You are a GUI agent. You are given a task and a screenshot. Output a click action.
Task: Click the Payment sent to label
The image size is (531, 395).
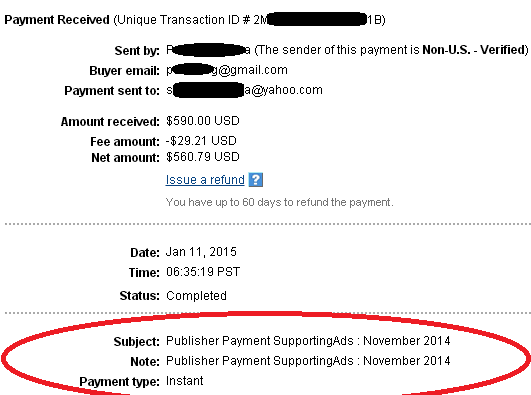point(112,91)
